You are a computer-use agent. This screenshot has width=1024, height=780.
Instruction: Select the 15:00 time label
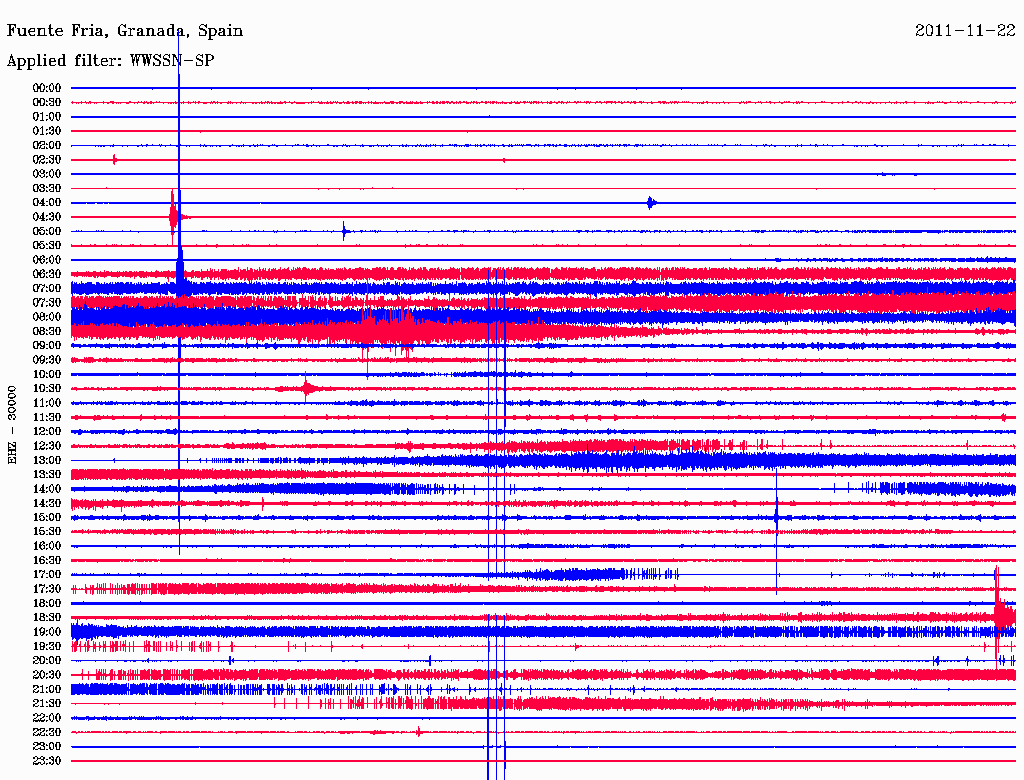47,517
